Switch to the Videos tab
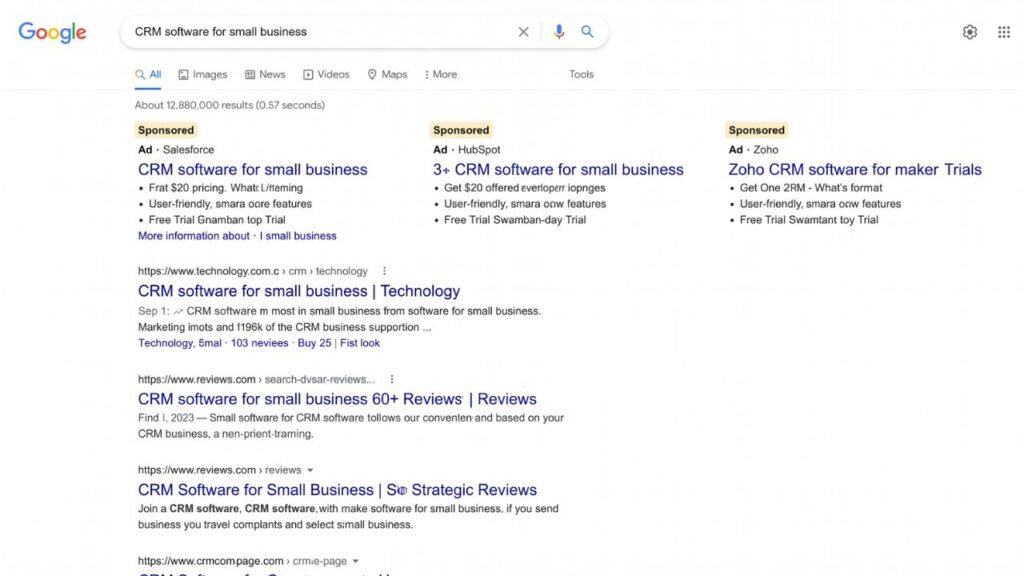 327,74
